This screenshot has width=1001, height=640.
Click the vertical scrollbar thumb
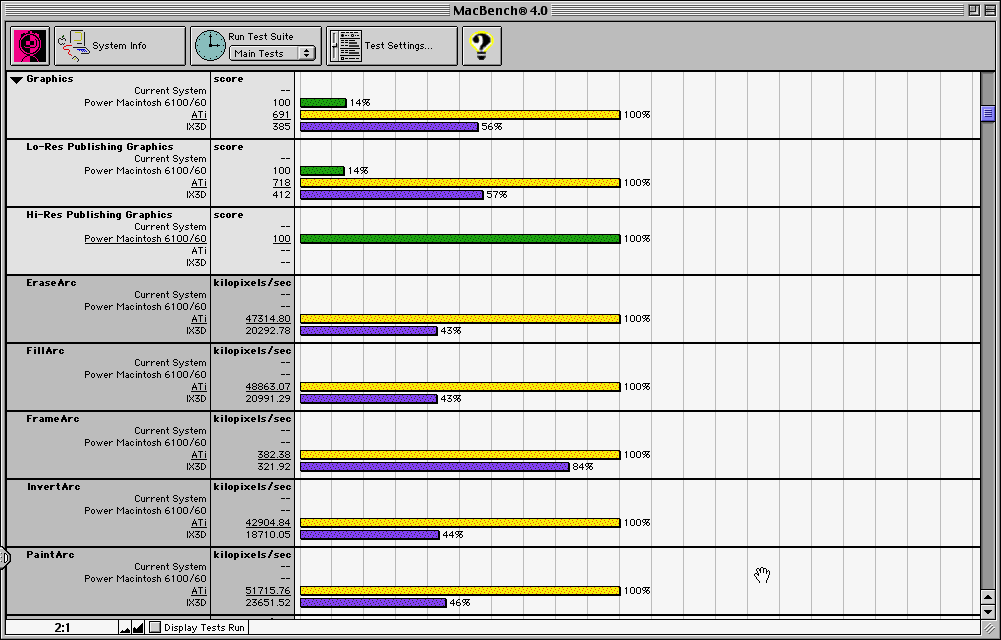point(988,114)
